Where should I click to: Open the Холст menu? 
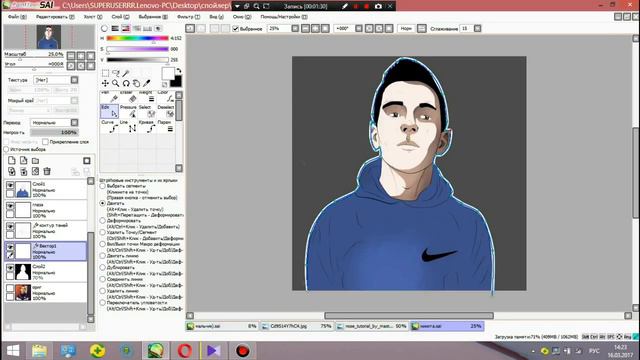tap(93, 17)
